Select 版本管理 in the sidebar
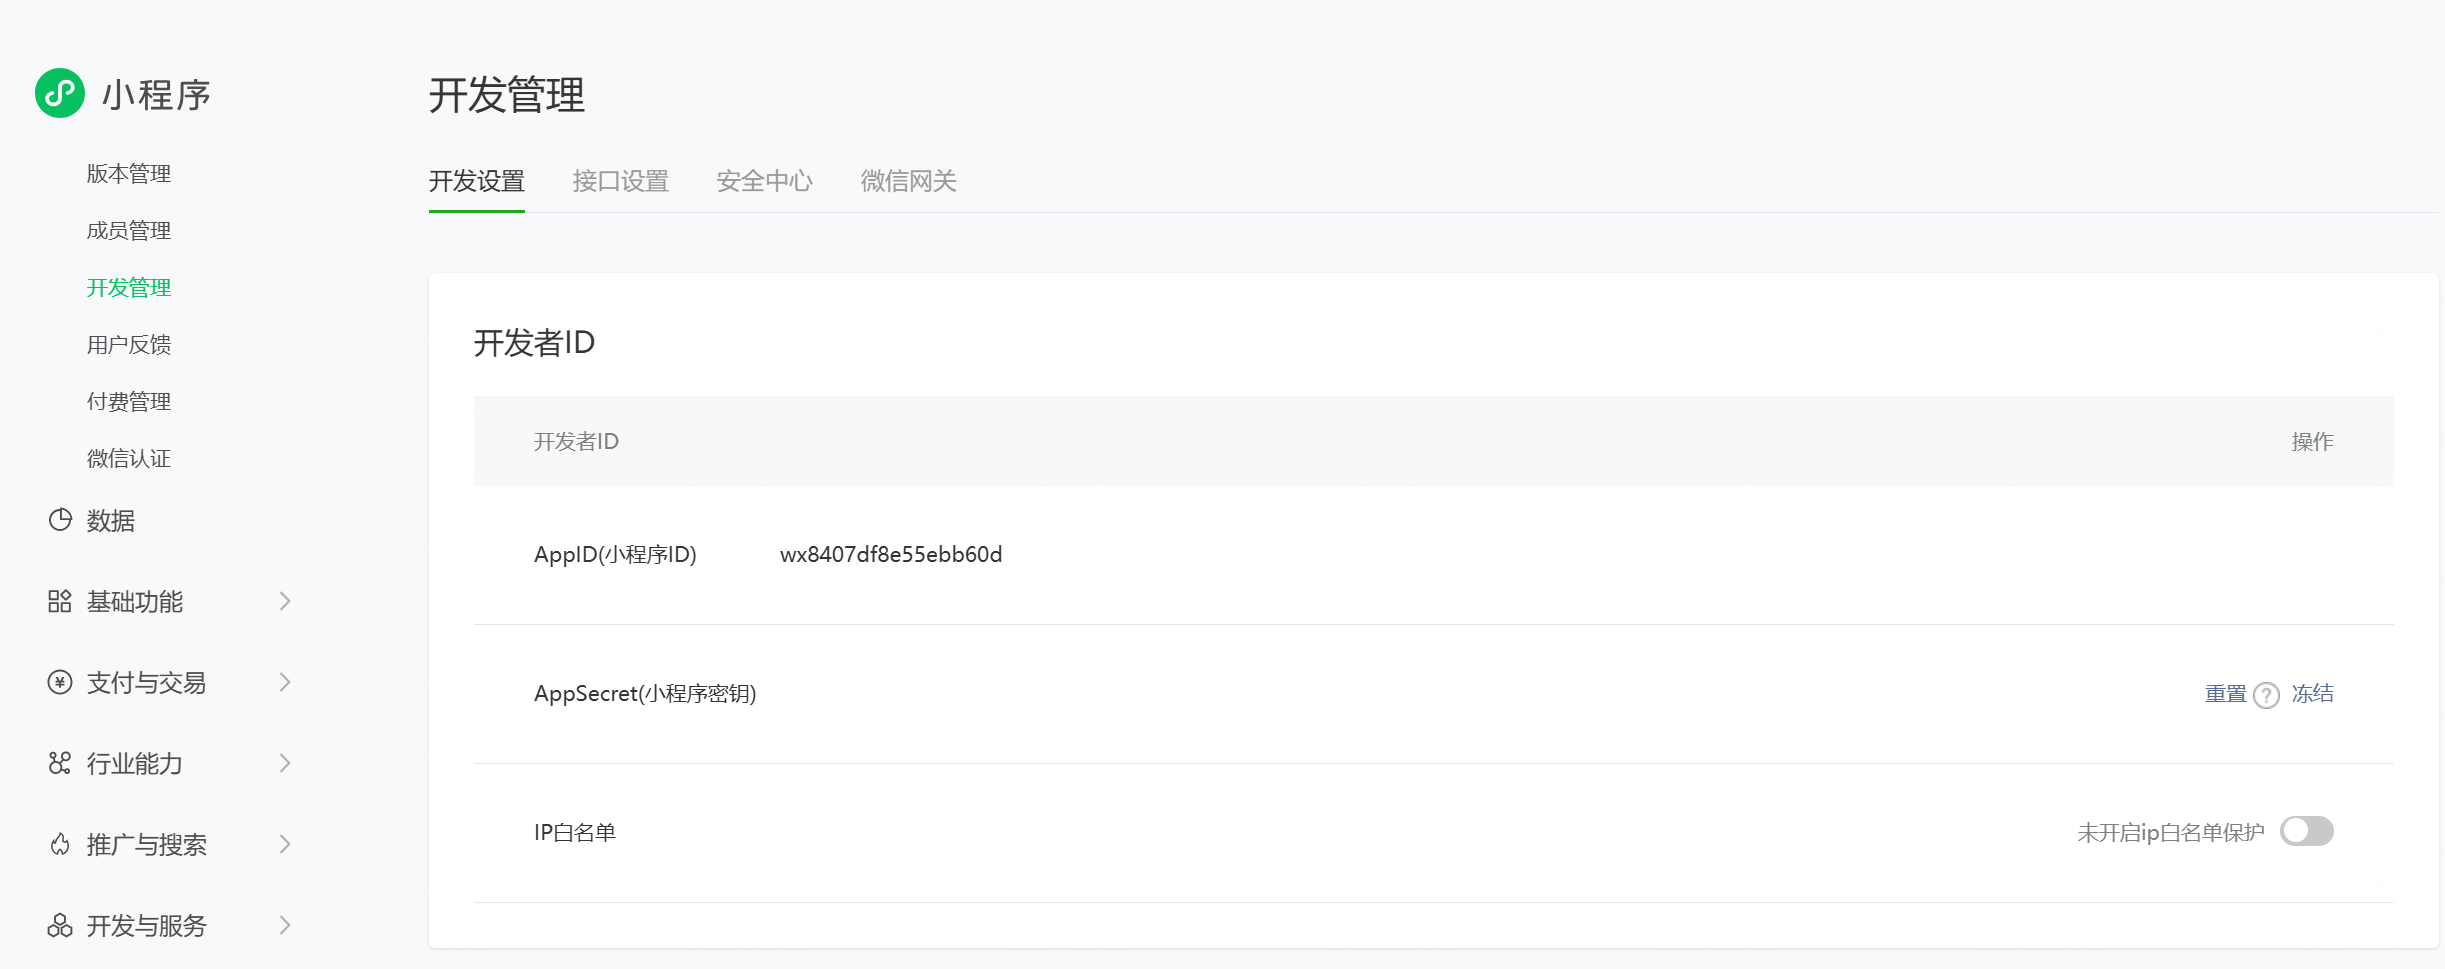This screenshot has height=969, width=2445. click(x=128, y=173)
